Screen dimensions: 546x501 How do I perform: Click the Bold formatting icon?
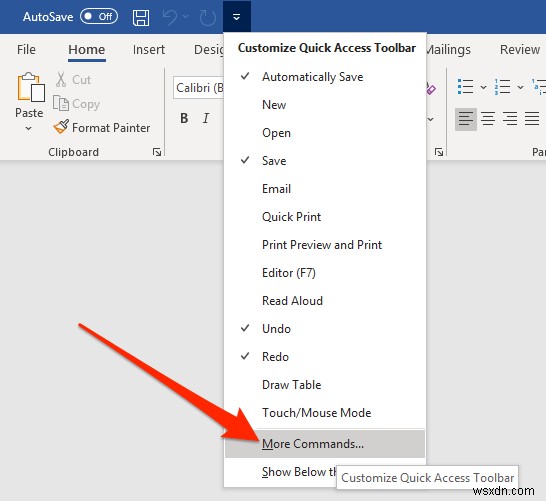[184, 118]
